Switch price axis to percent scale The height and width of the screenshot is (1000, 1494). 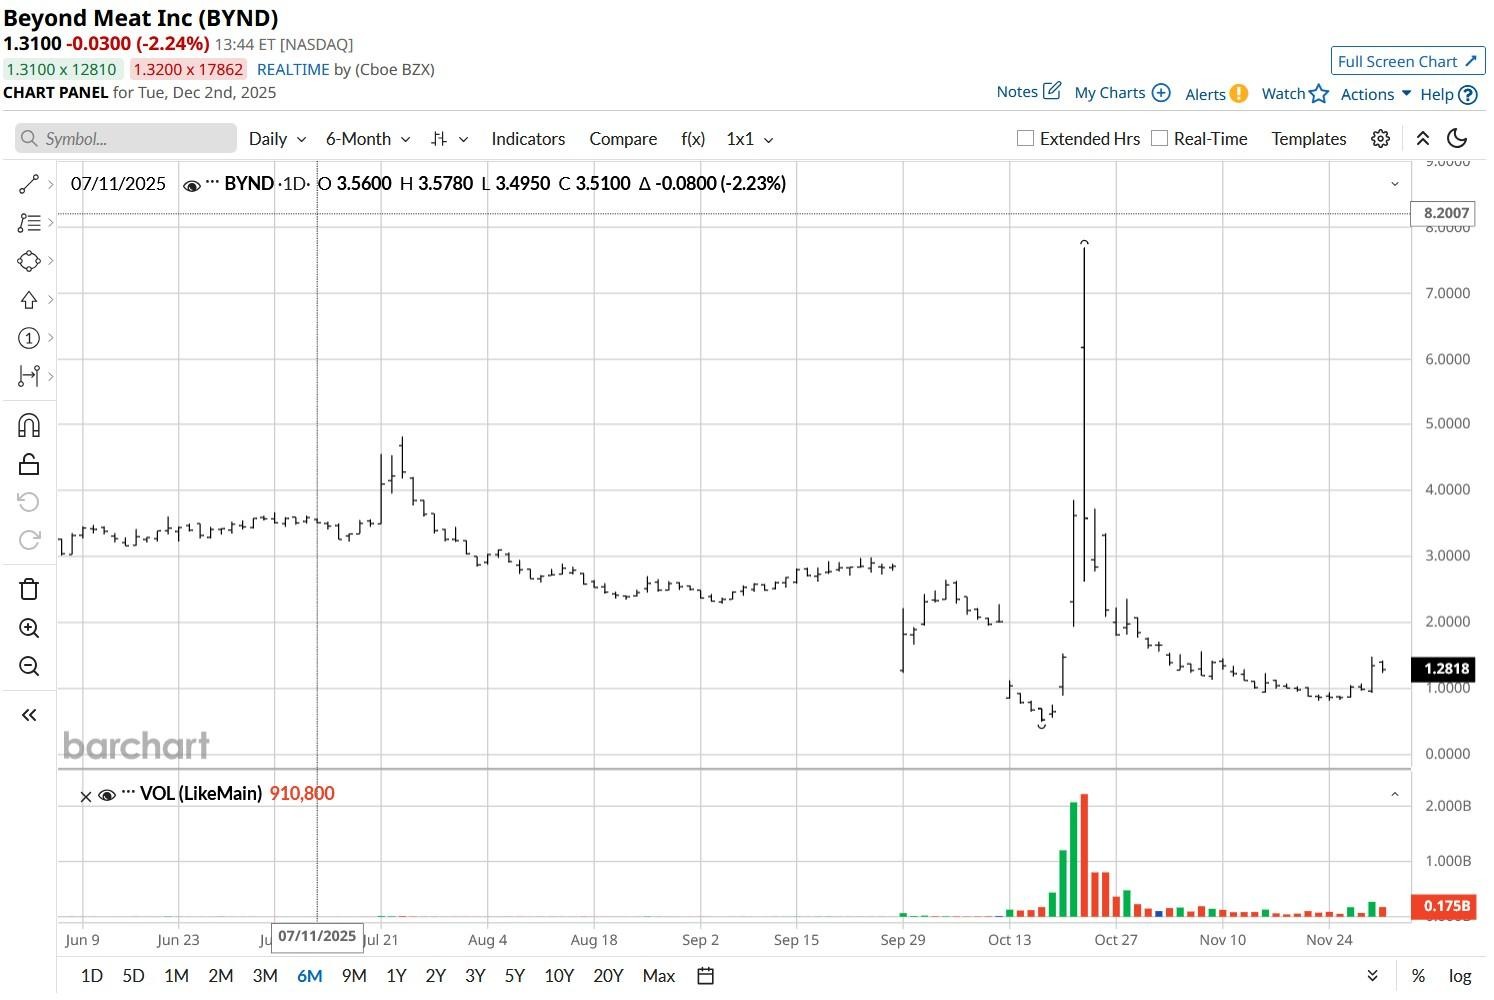point(1418,976)
